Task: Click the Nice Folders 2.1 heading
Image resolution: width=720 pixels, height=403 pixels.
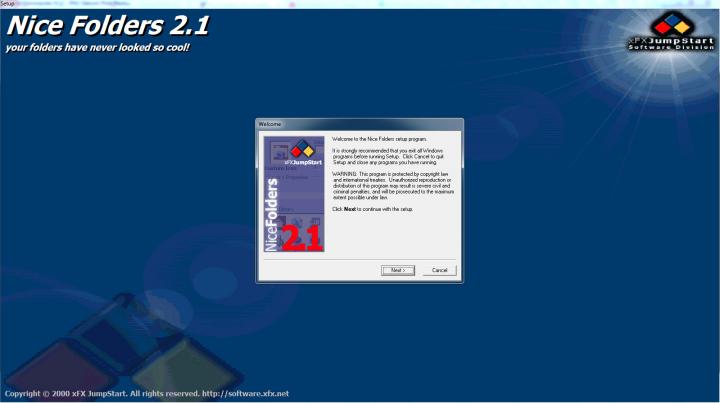Action: 108,25
